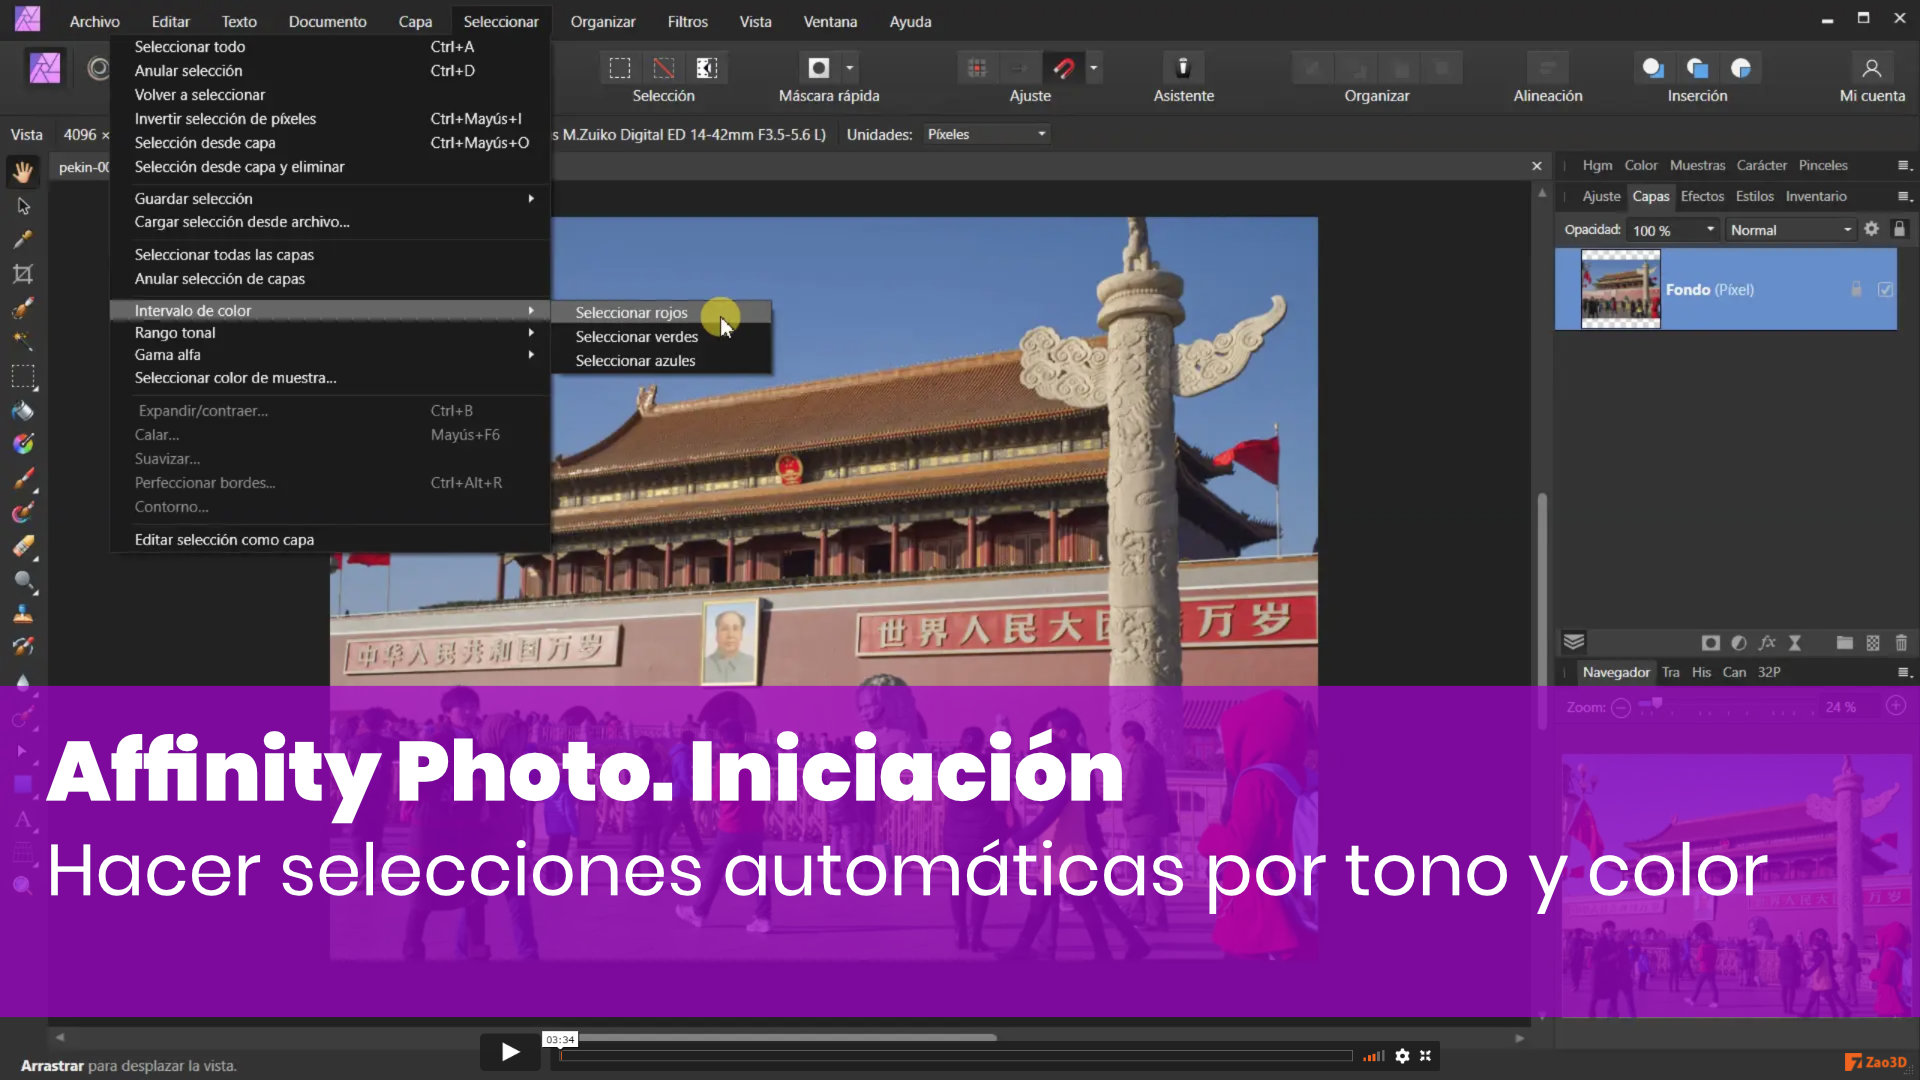Select the Healing Brush tool
This screenshot has width=1920, height=1080.
23,648
